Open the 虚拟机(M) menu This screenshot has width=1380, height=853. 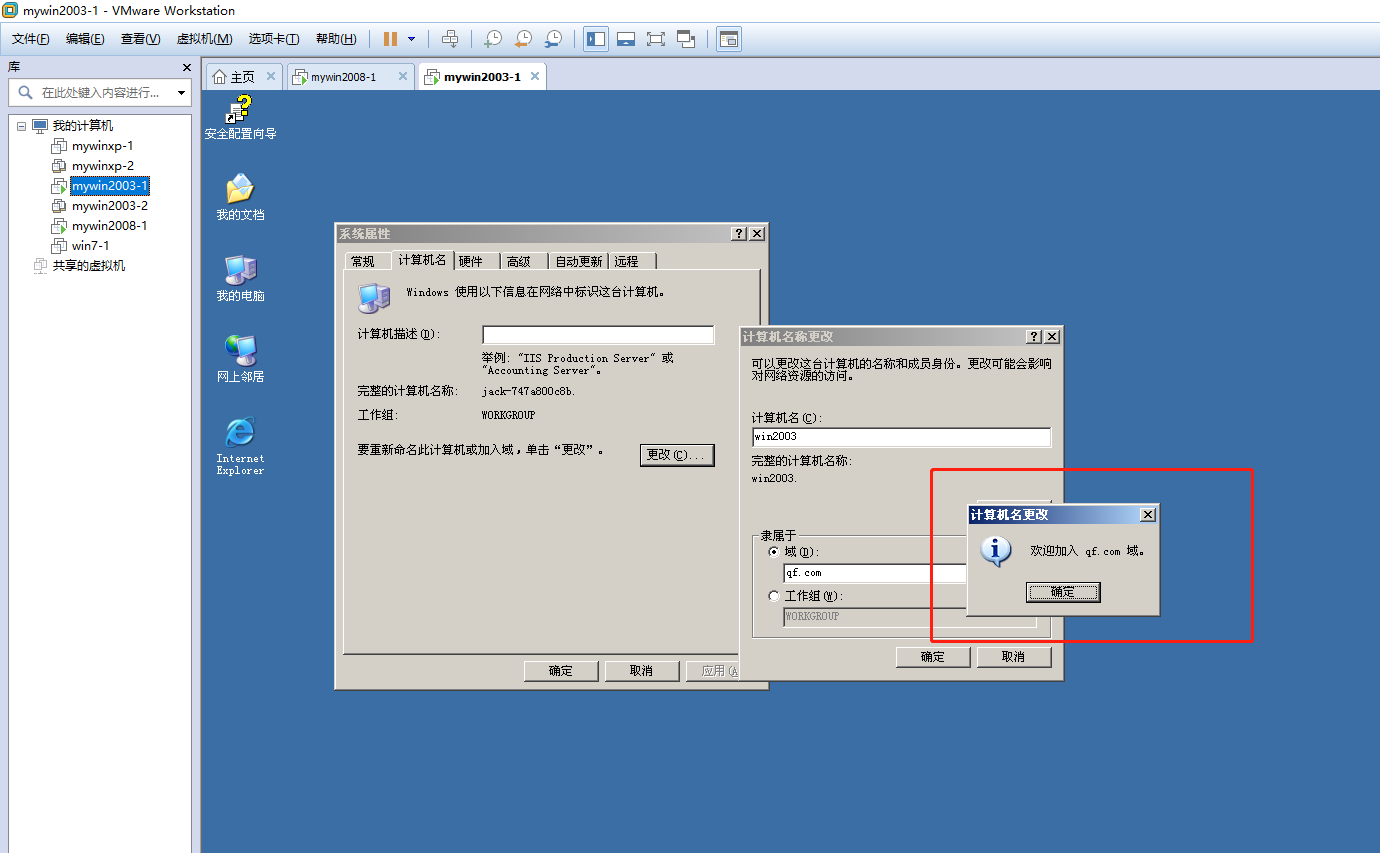[204, 39]
